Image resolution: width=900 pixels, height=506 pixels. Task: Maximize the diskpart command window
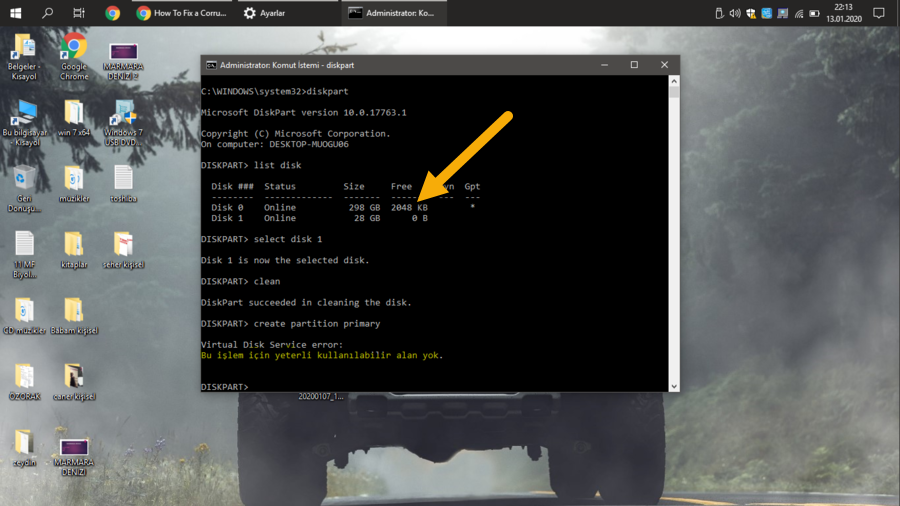tap(634, 65)
